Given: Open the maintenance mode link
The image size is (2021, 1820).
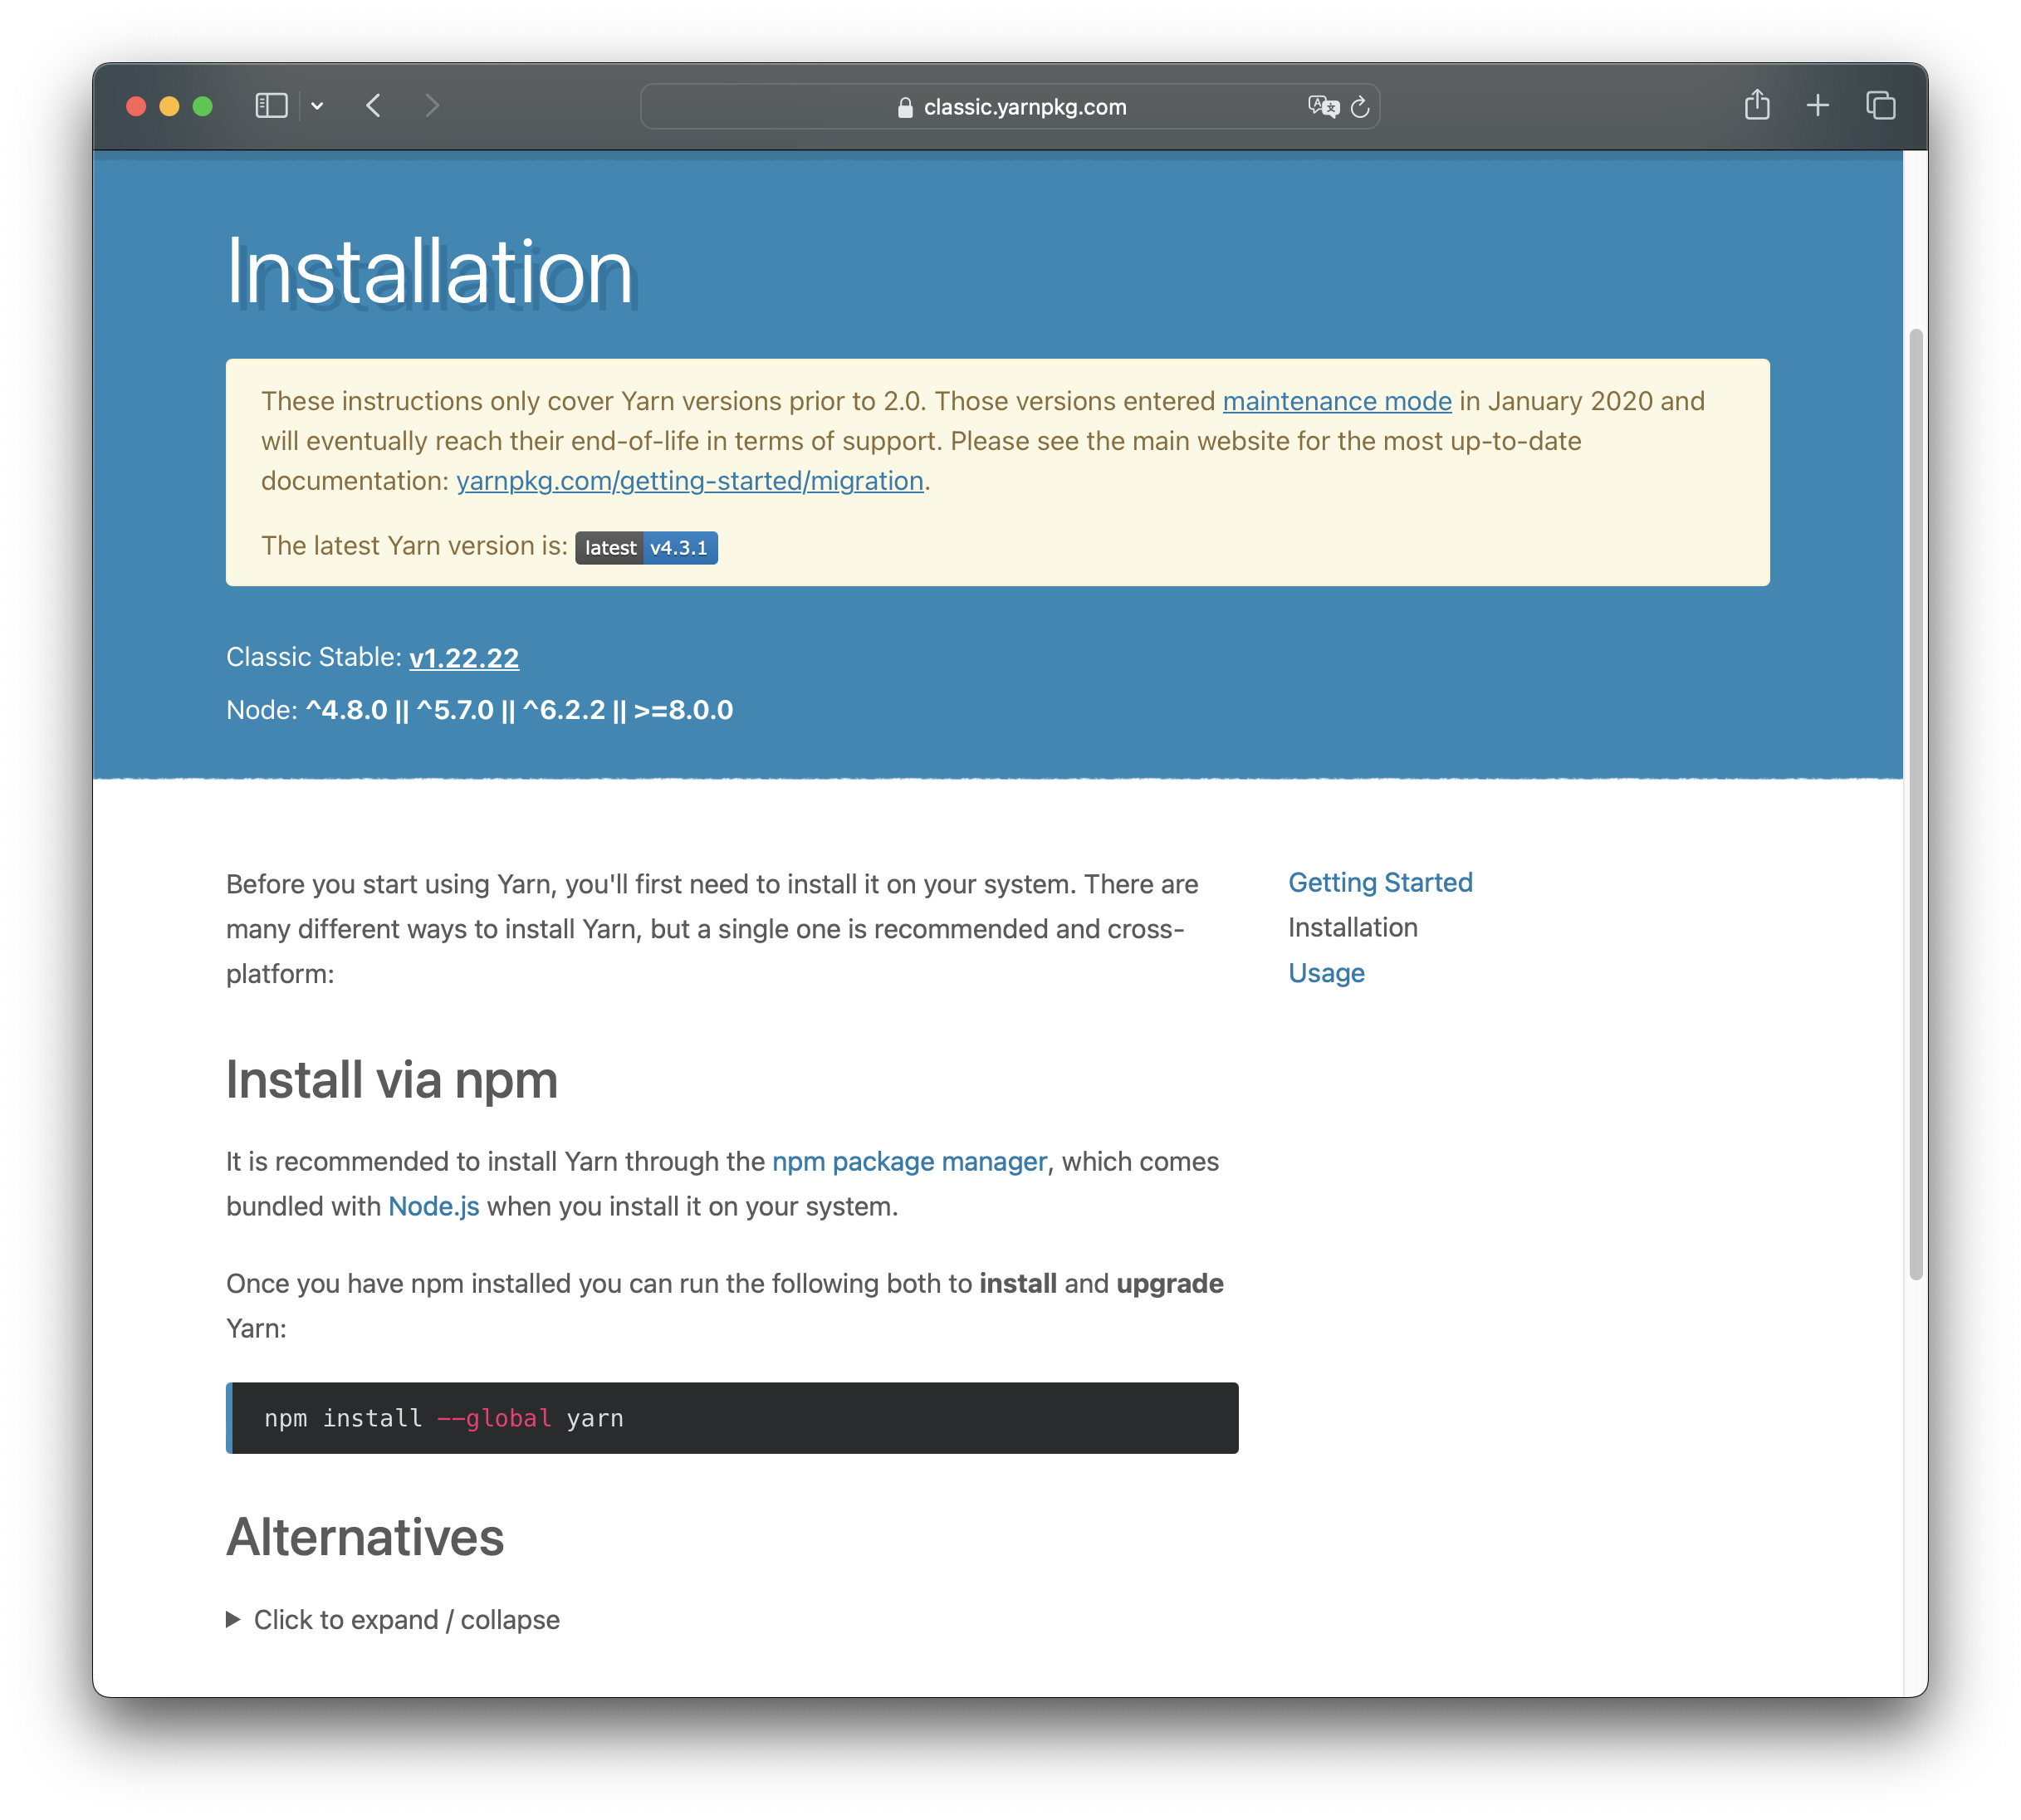Looking at the screenshot, I should 1336,401.
